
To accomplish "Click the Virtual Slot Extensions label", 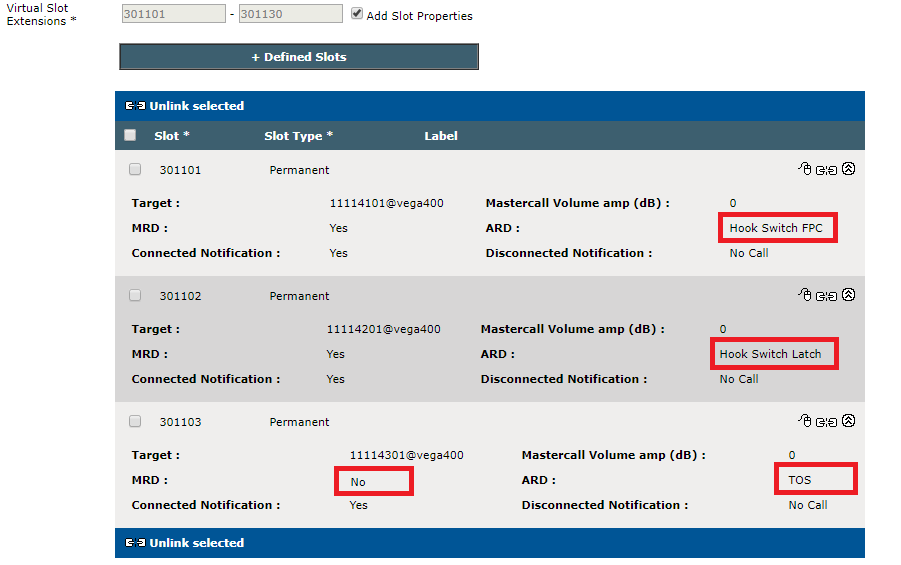I will coord(41,14).
